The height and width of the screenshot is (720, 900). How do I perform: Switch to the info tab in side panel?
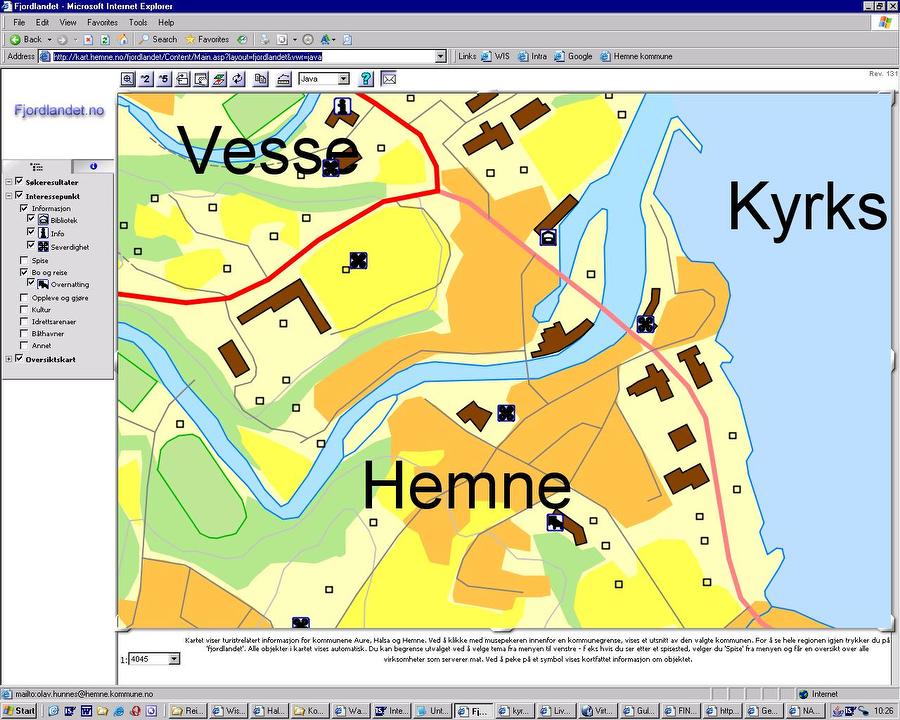point(93,166)
